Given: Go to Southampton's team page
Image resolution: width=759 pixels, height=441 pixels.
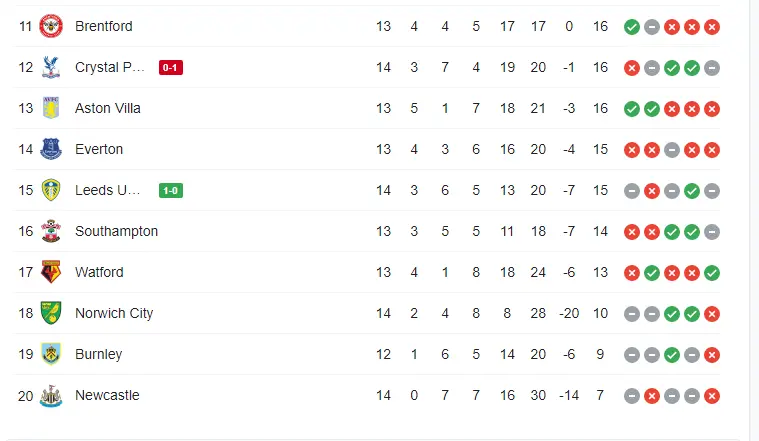Looking at the screenshot, I should pyautogui.click(x=116, y=232).
